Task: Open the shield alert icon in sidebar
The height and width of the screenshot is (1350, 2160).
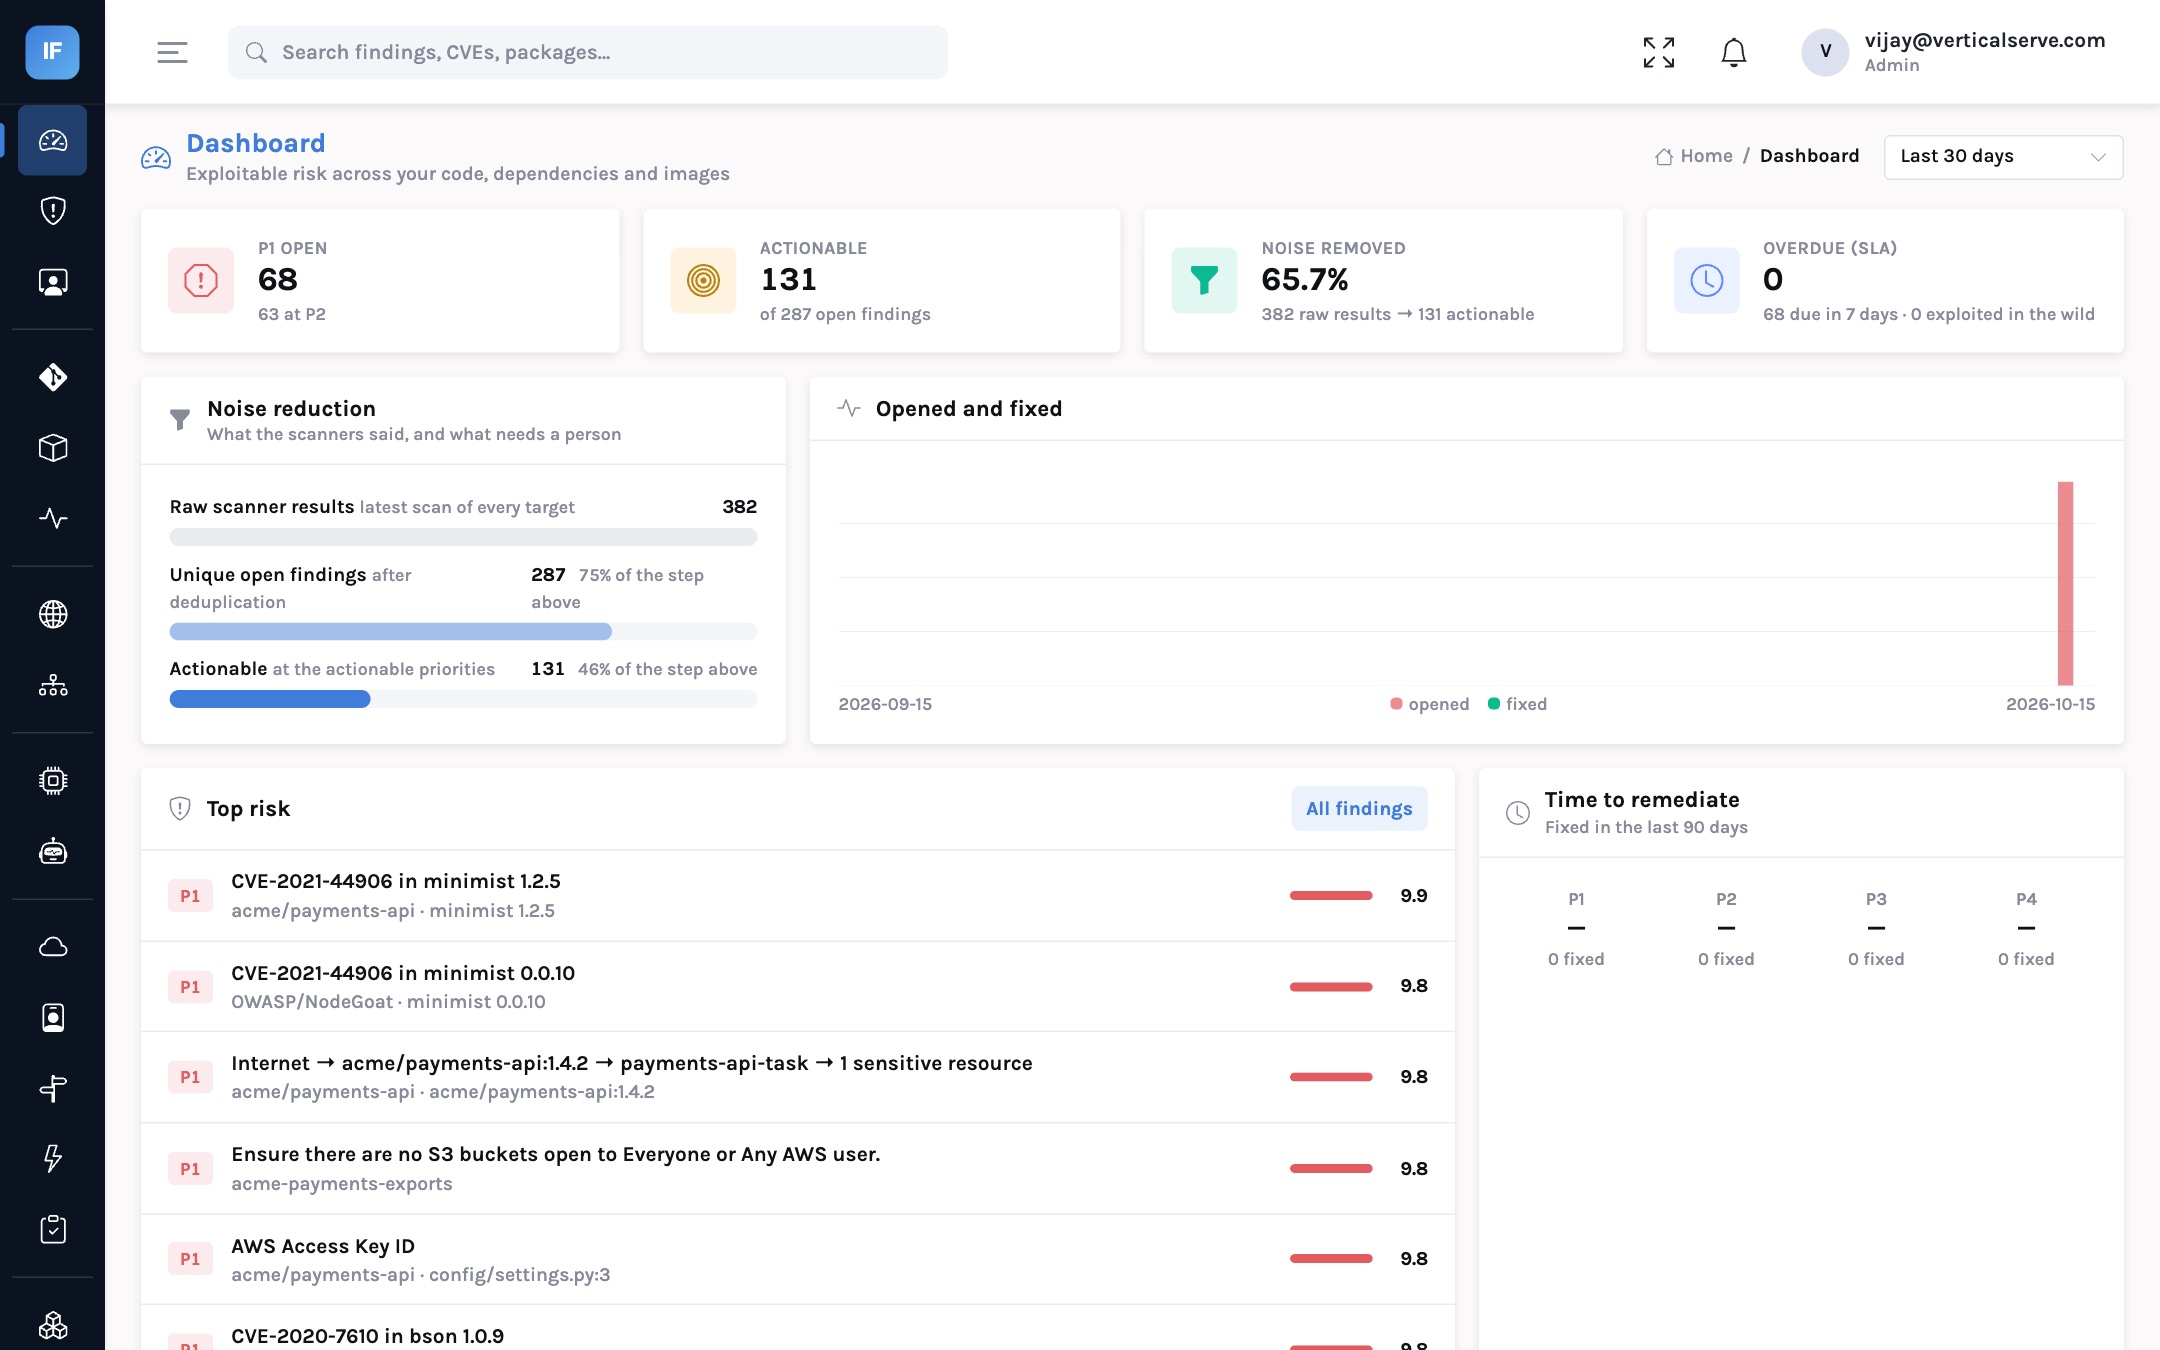Action: [x=52, y=211]
